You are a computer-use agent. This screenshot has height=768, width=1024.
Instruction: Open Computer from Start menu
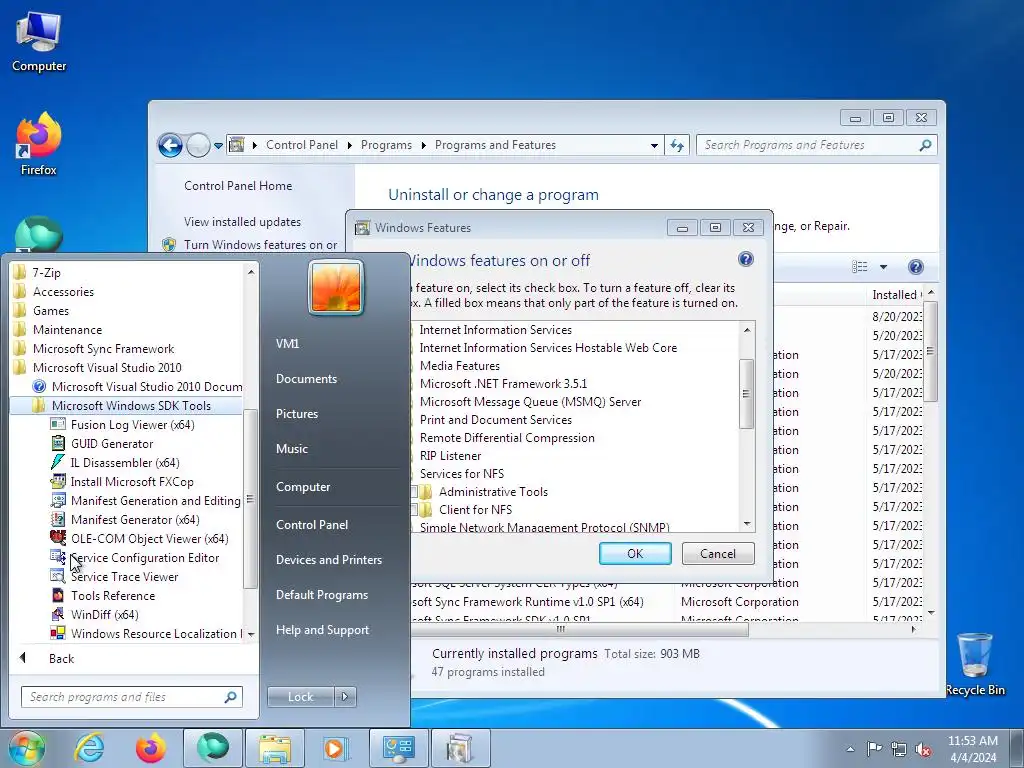(x=303, y=487)
